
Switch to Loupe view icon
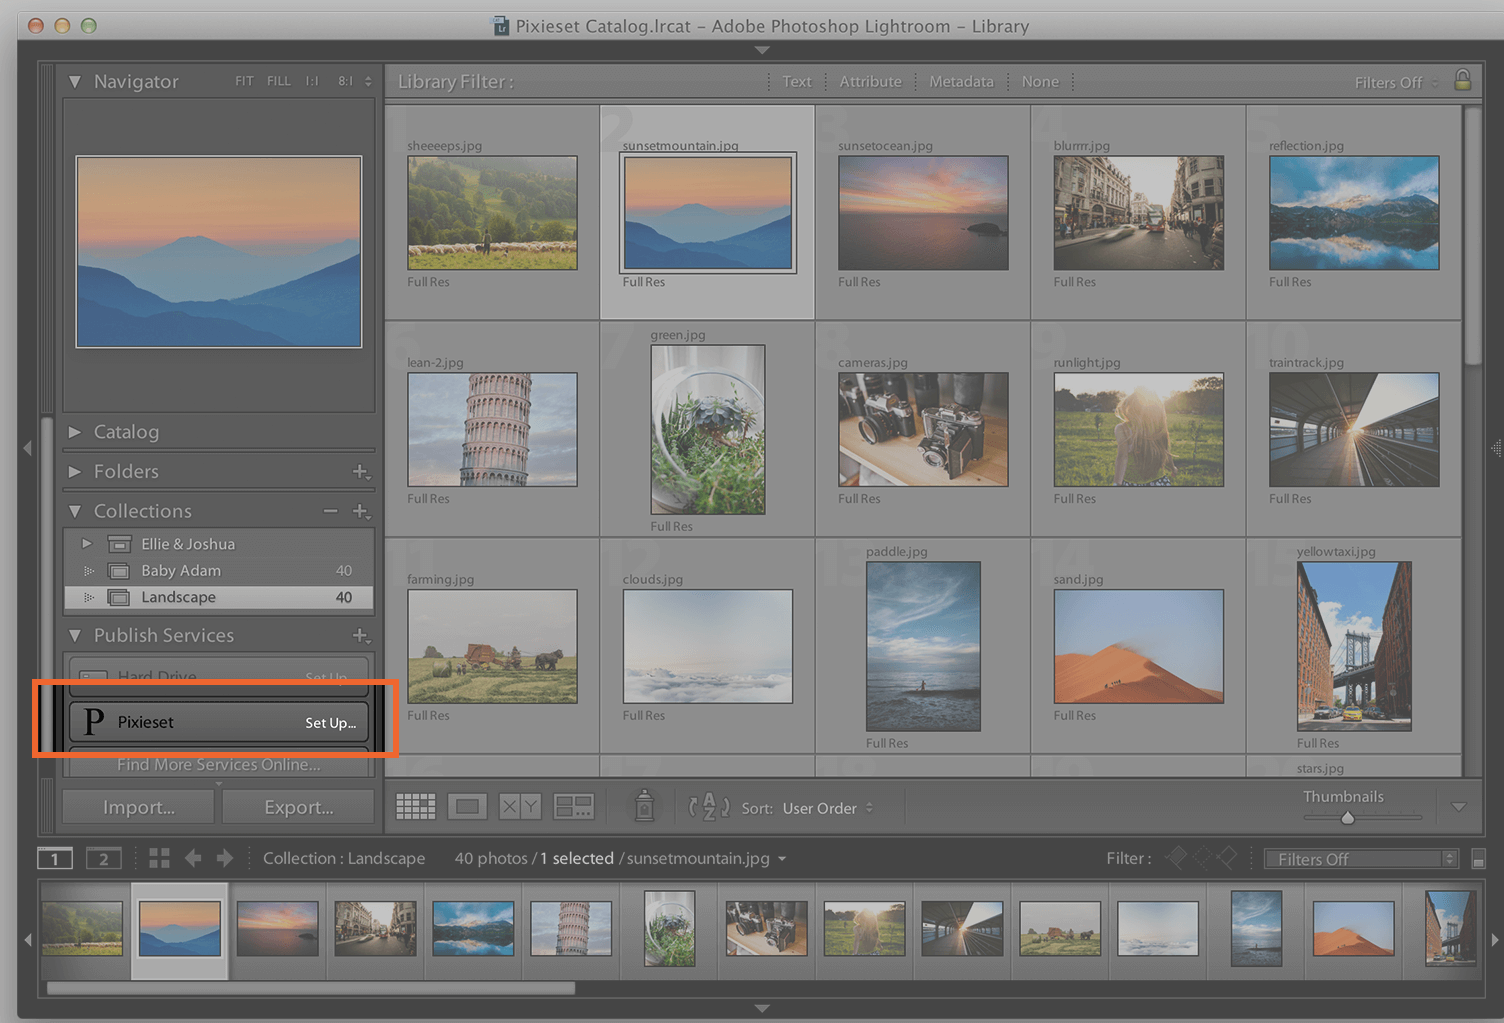click(467, 806)
